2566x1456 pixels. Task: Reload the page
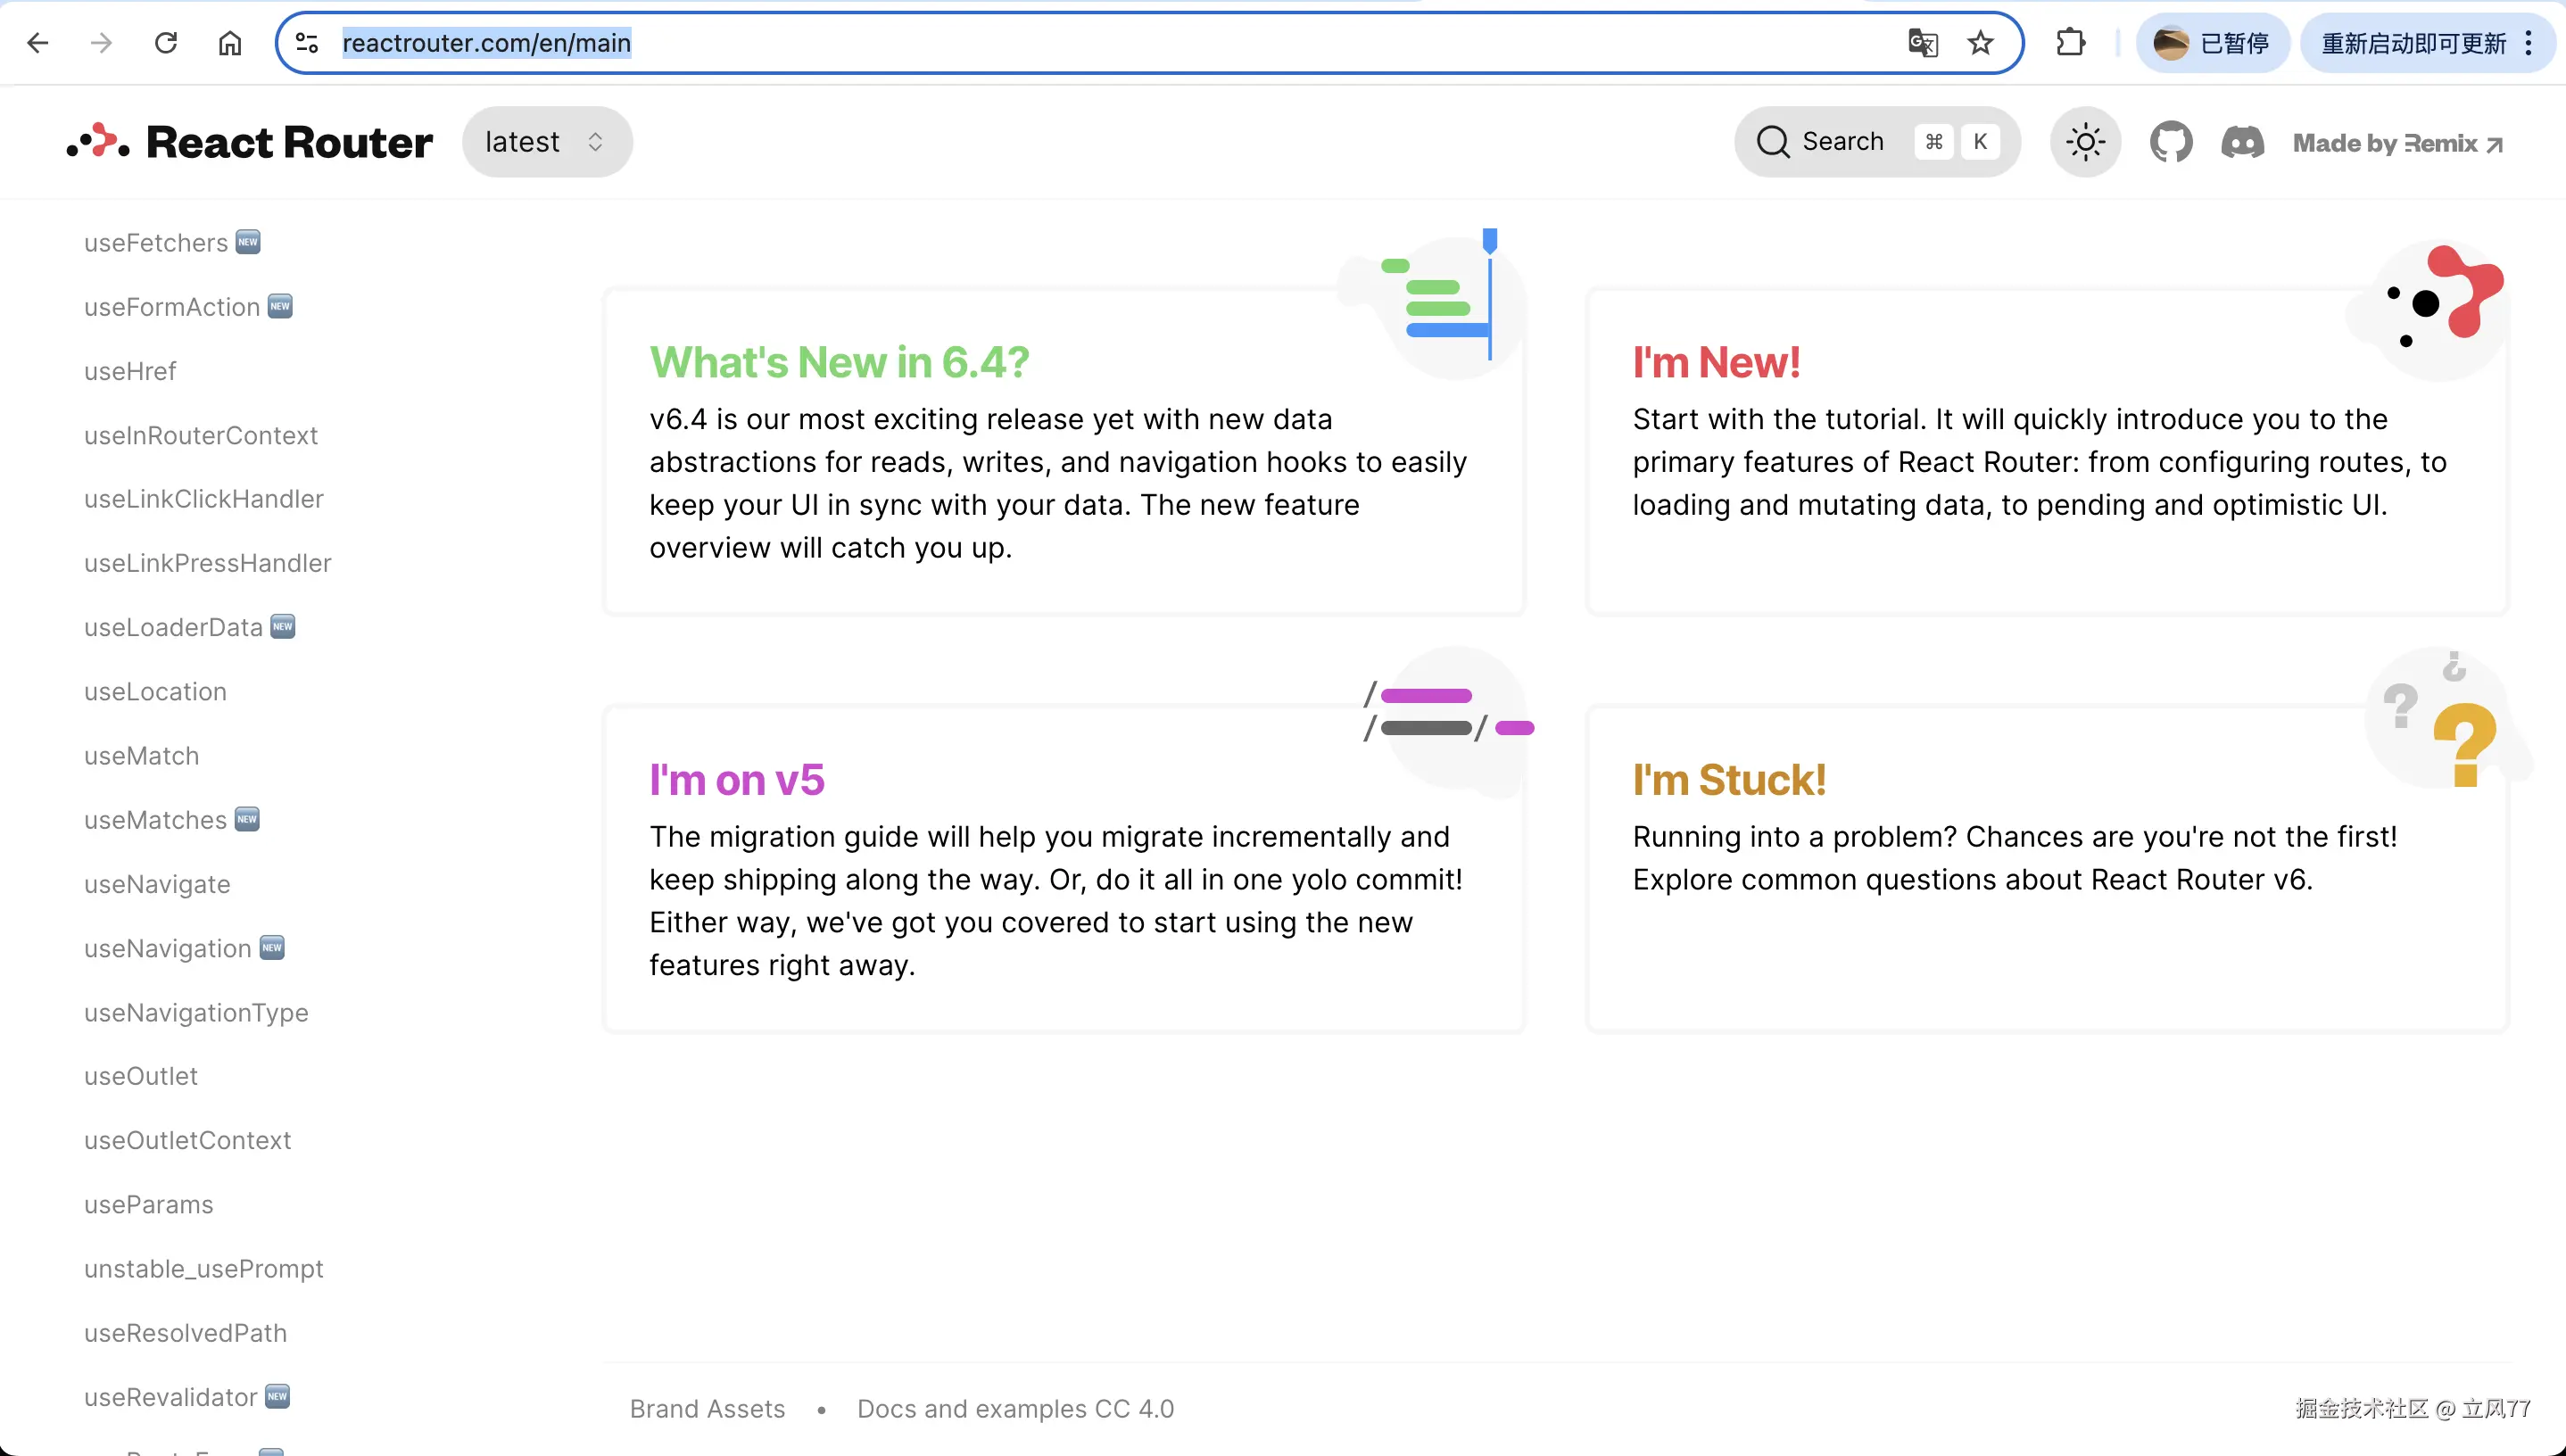point(166,43)
